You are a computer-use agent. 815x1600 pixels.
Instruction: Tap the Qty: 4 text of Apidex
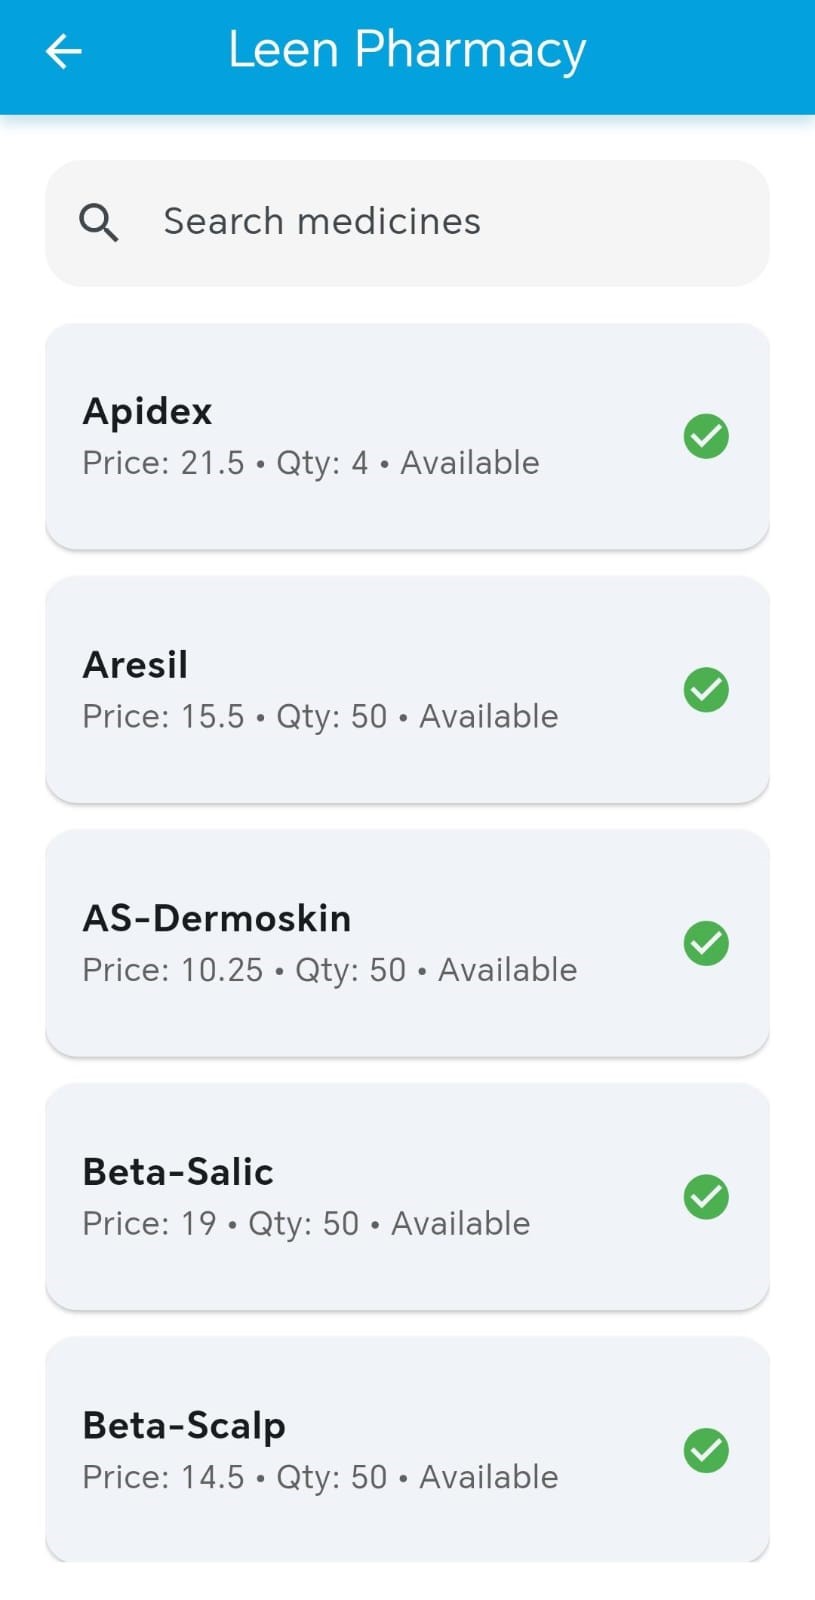click(322, 464)
